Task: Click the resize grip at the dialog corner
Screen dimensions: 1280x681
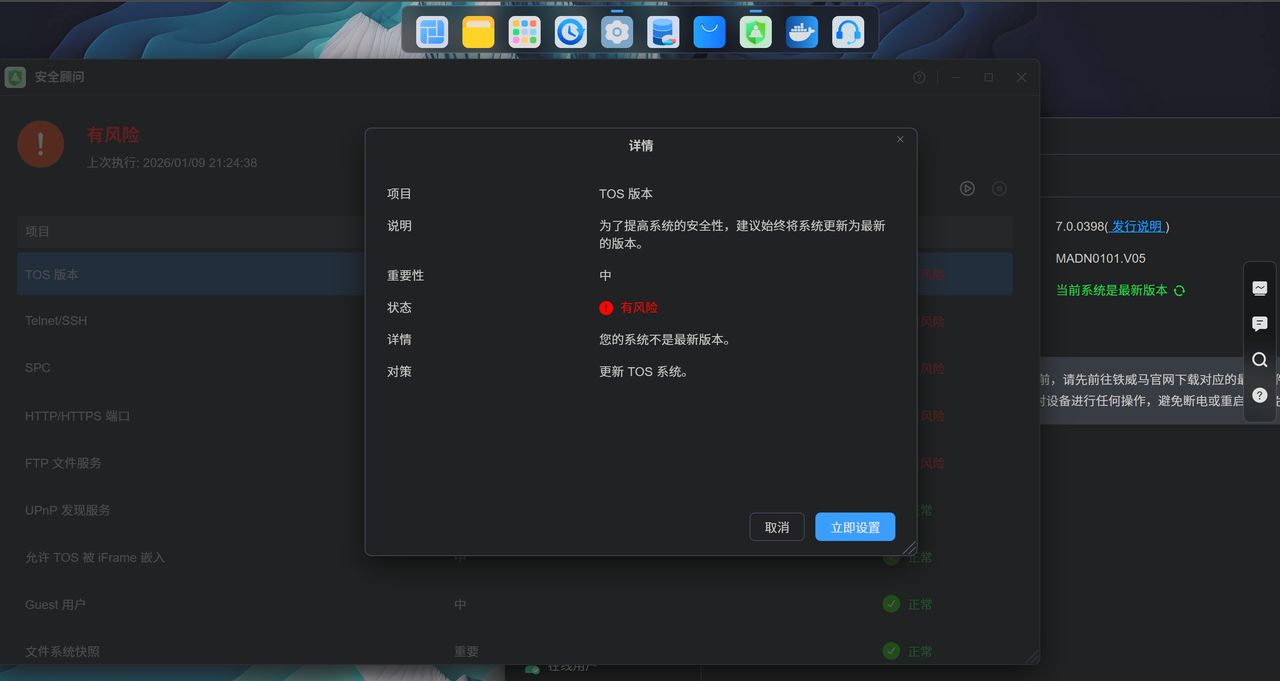Action: [x=909, y=548]
